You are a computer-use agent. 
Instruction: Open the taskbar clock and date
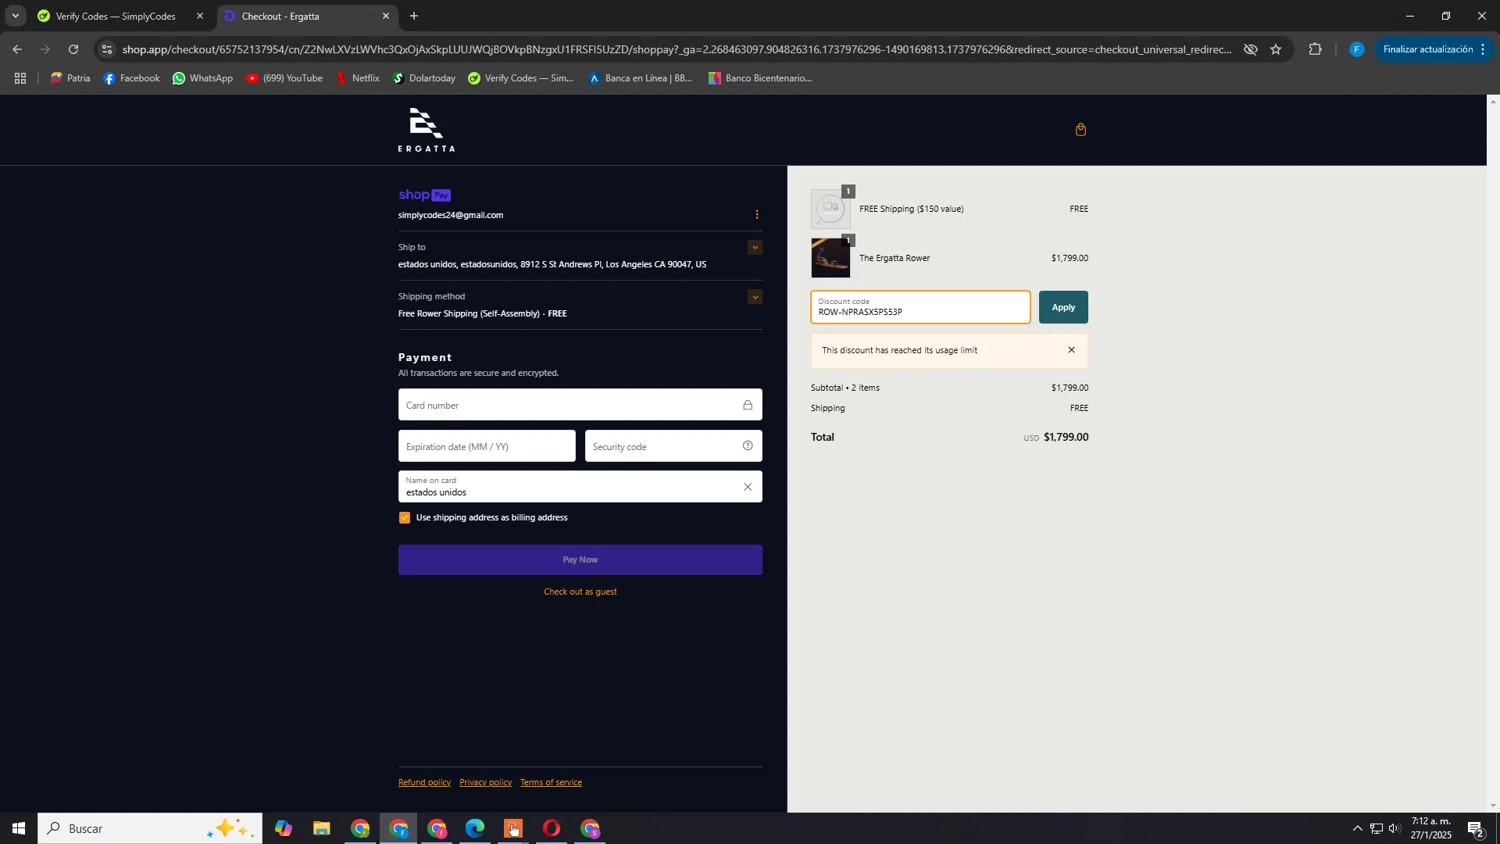tap(1431, 828)
